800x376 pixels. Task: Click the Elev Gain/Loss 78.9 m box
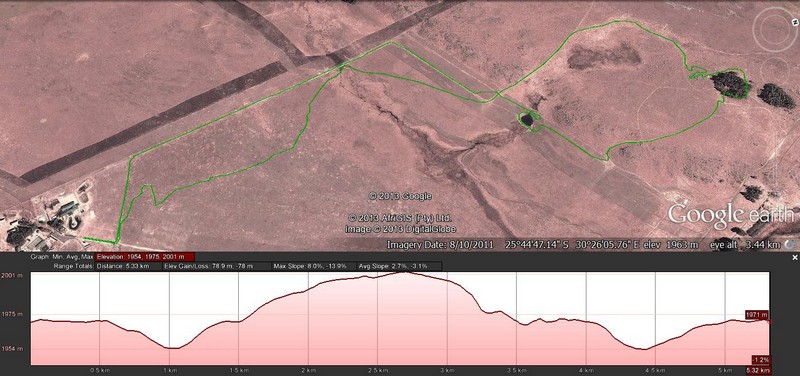point(216,266)
